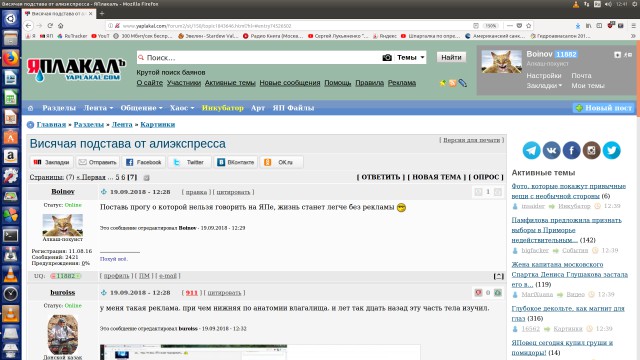Upvote buroiss post with green icon

(x=498, y=293)
